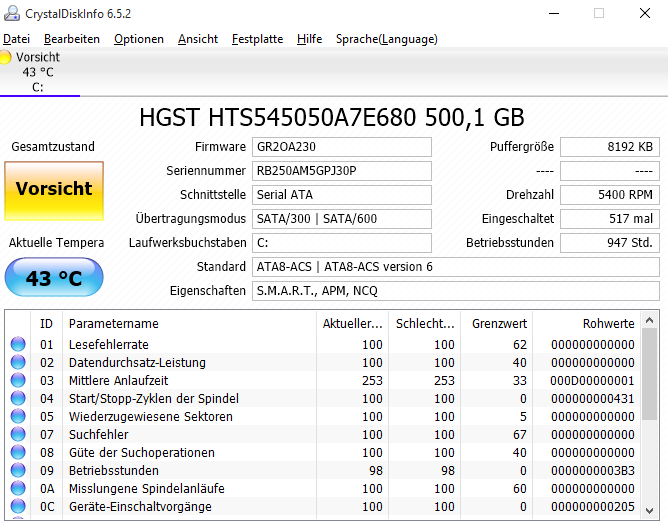Image resolution: width=668 pixels, height=524 pixels.
Task: Select the Lesefehlerrate parameter row
Action: point(323,344)
